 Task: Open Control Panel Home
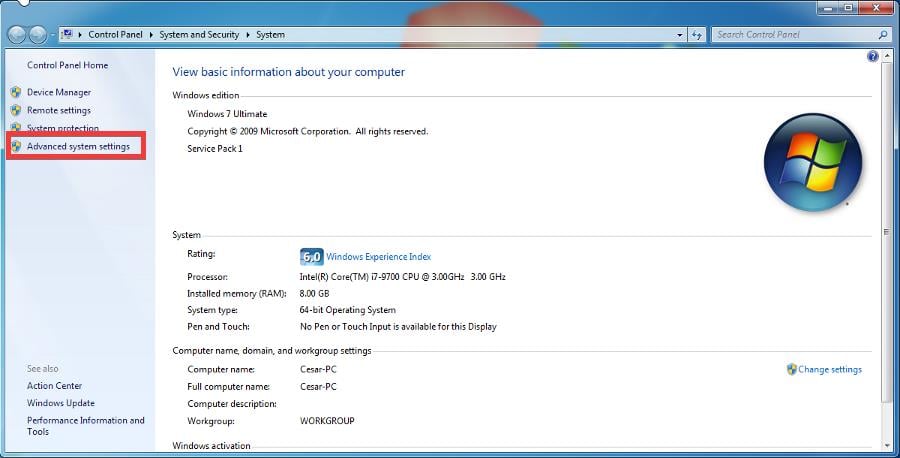(67, 65)
